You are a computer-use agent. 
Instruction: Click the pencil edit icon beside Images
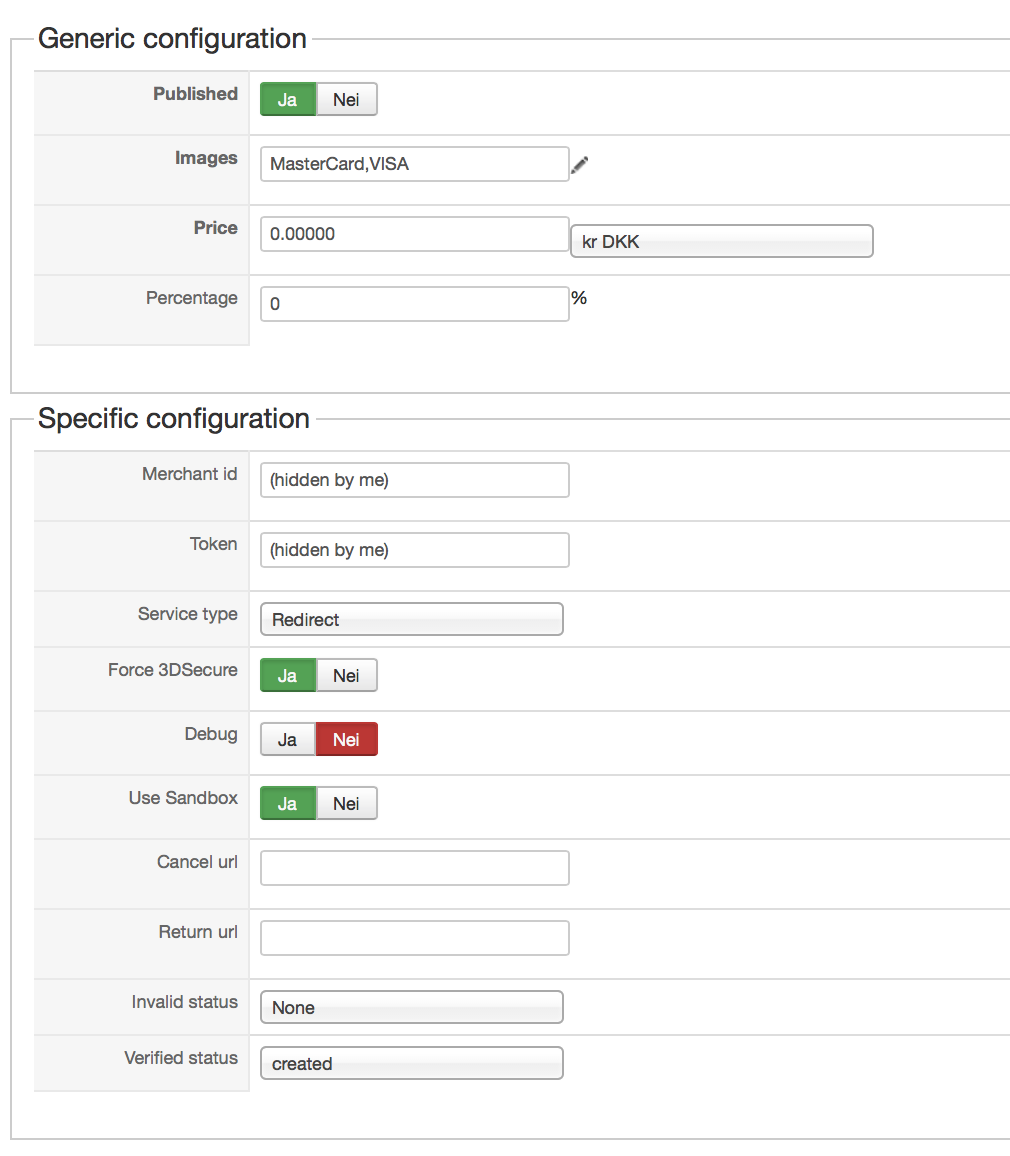coord(580,165)
